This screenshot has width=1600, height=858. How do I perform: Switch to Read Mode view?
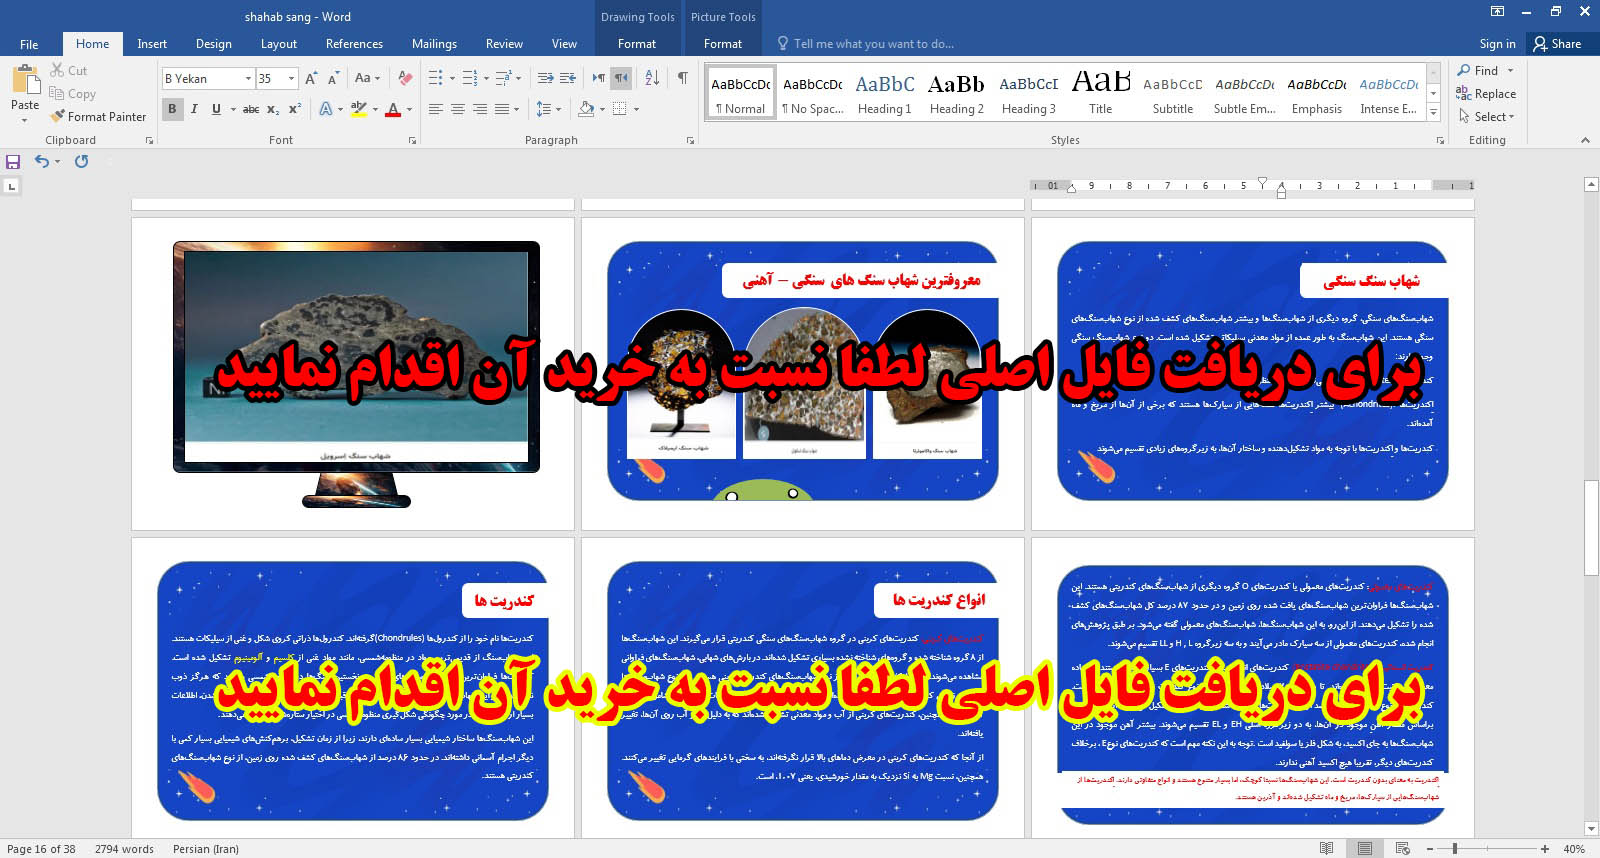coord(1326,849)
